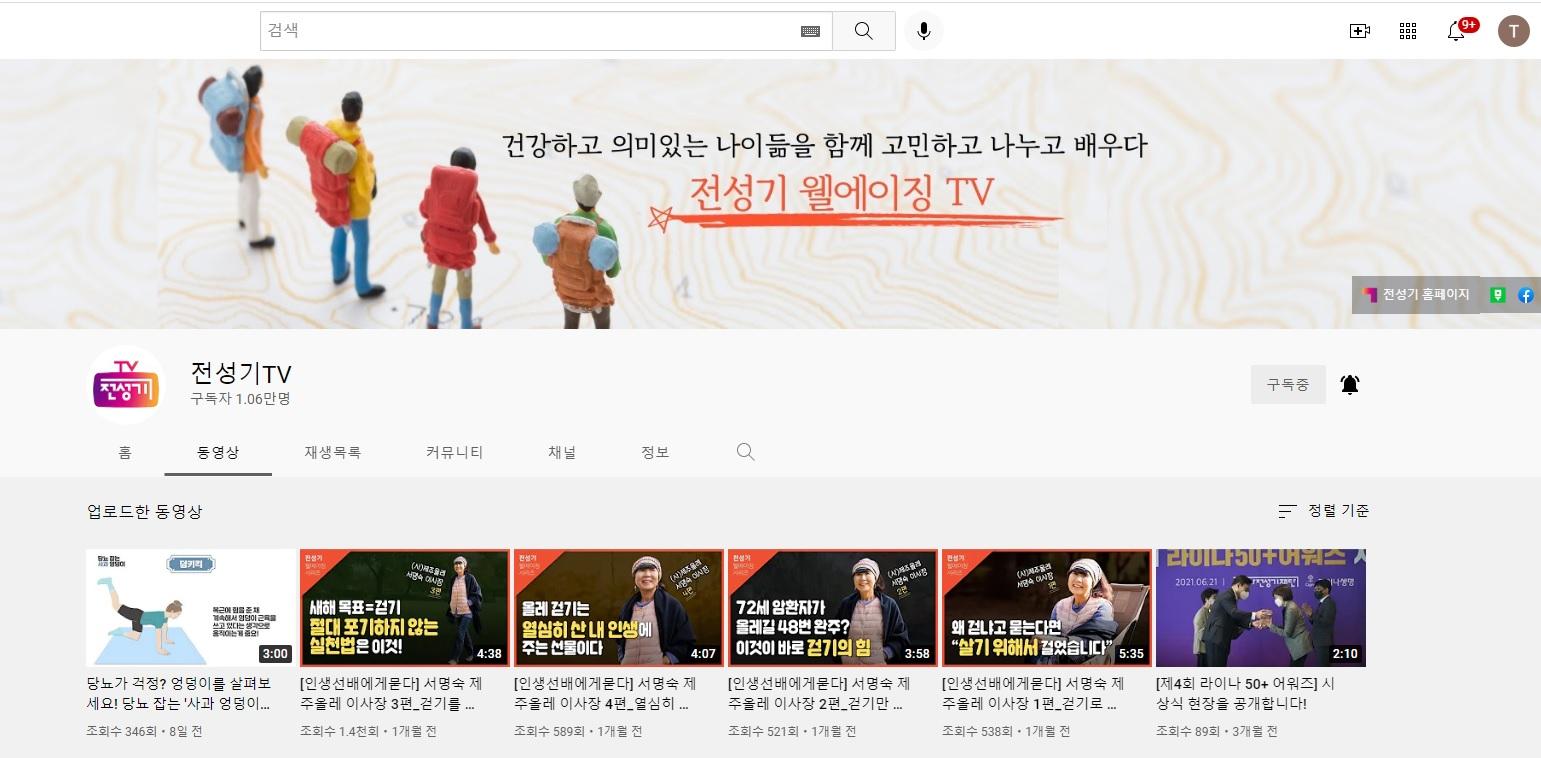This screenshot has height=758, width=1541.
Task: Click the 전성기TV channel name
Action: 241,373
